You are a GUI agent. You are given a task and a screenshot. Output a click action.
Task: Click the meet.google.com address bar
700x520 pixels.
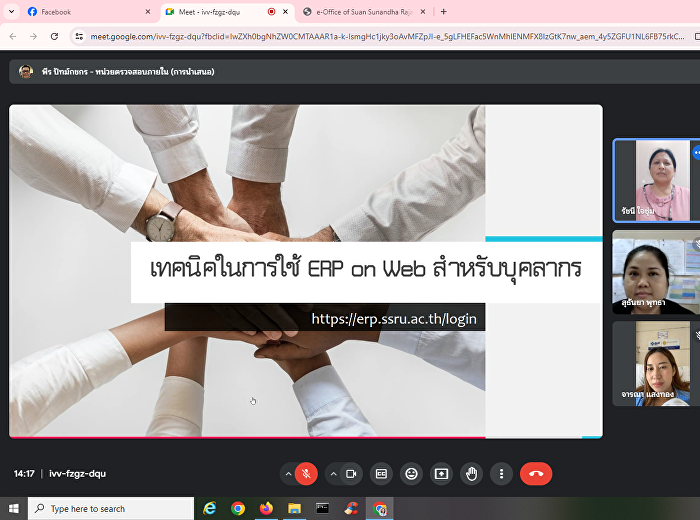click(x=387, y=37)
